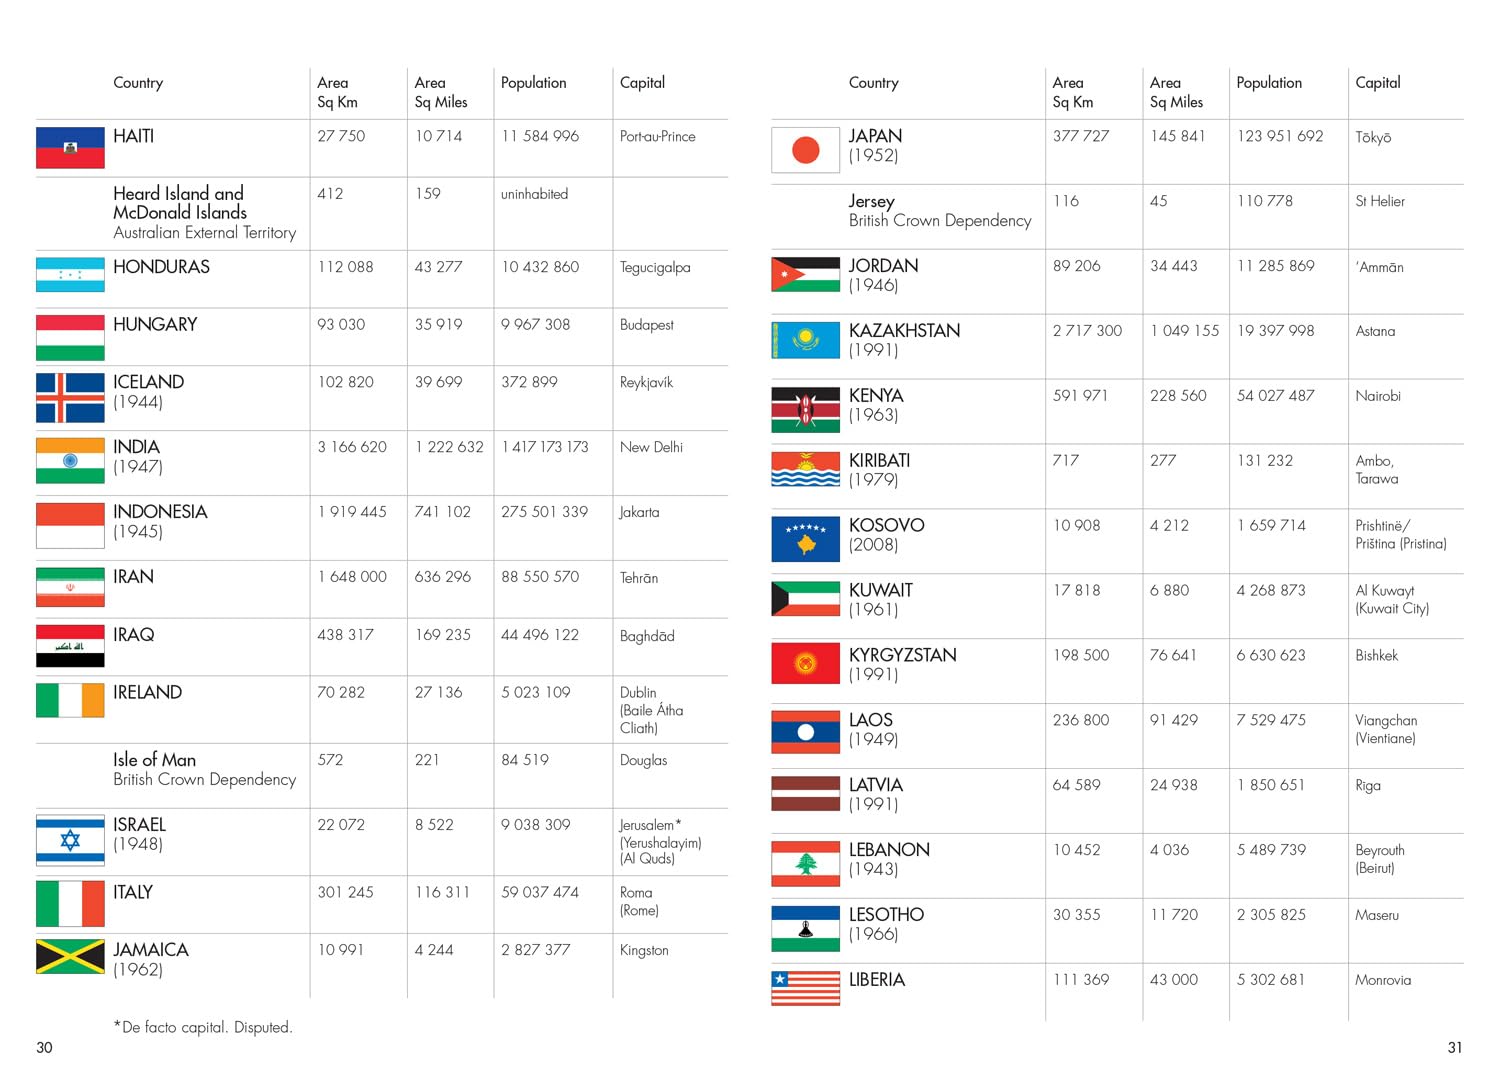Select the capital Reykjavík text
Image resolution: width=1500 pixels, height=1089 pixels.
coord(646,383)
